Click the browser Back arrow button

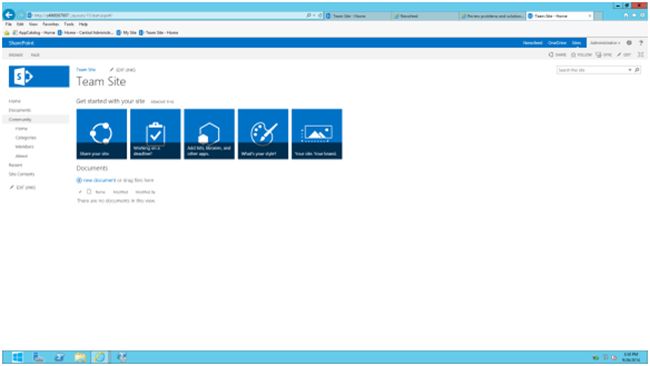click(x=9, y=15)
